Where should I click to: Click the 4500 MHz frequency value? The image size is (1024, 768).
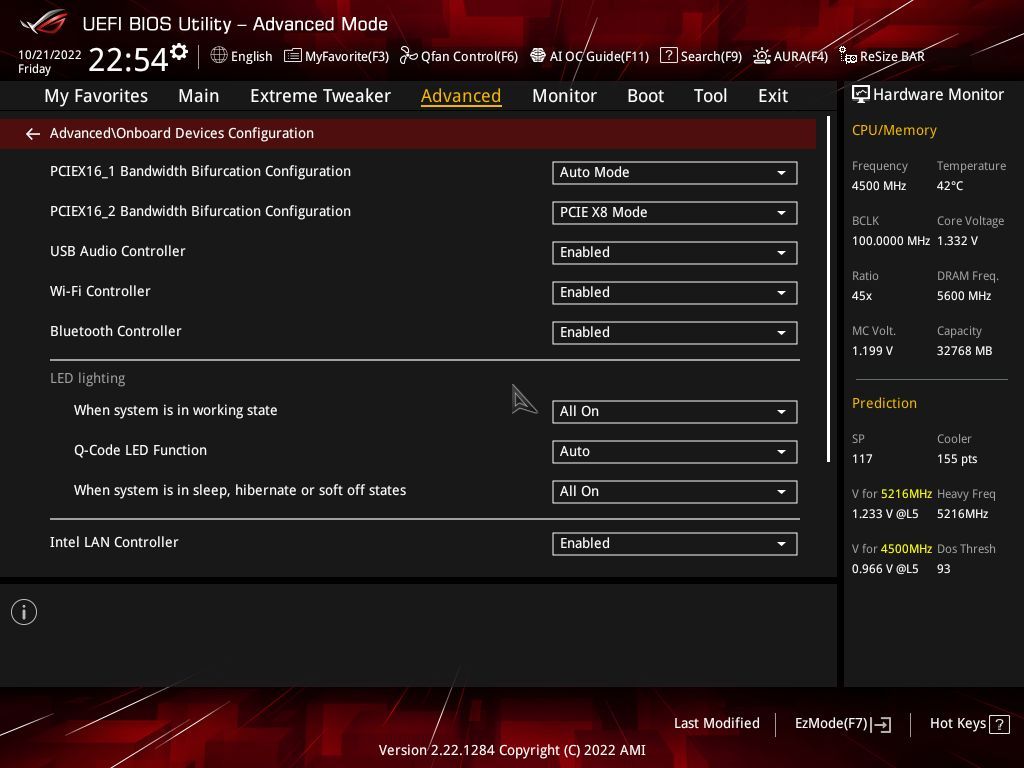coord(879,186)
